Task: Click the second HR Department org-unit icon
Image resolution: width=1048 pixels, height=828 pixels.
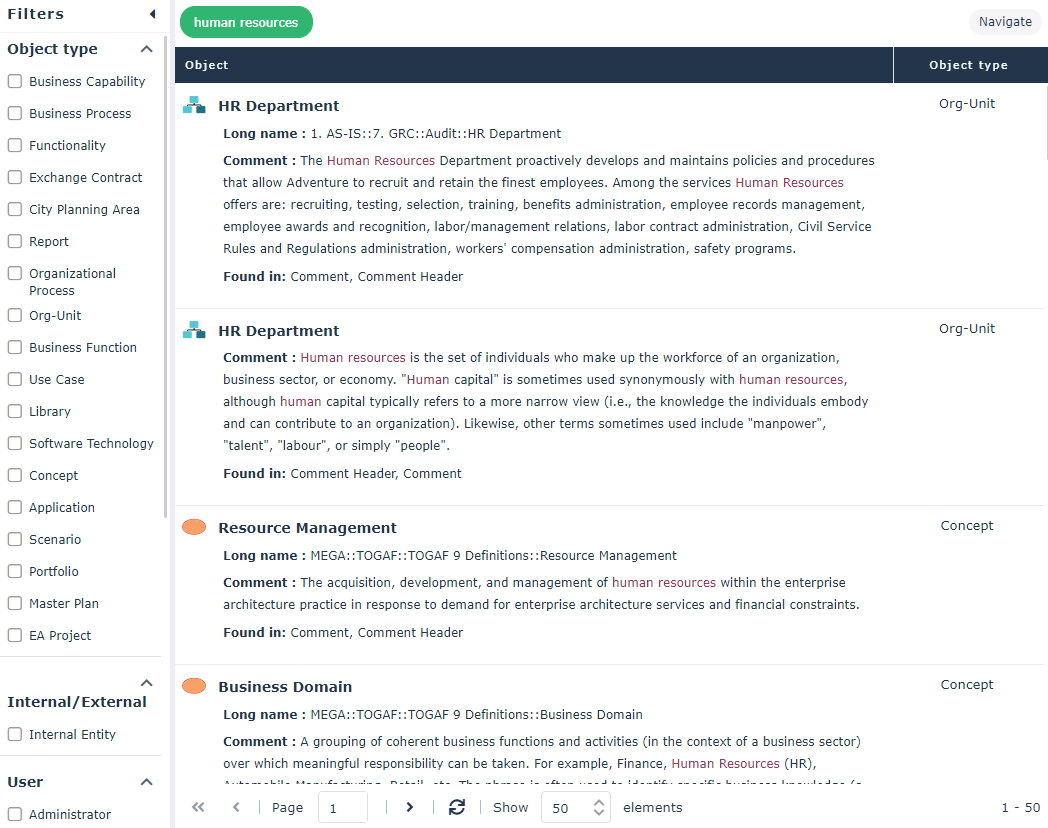Action: point(194,330)
